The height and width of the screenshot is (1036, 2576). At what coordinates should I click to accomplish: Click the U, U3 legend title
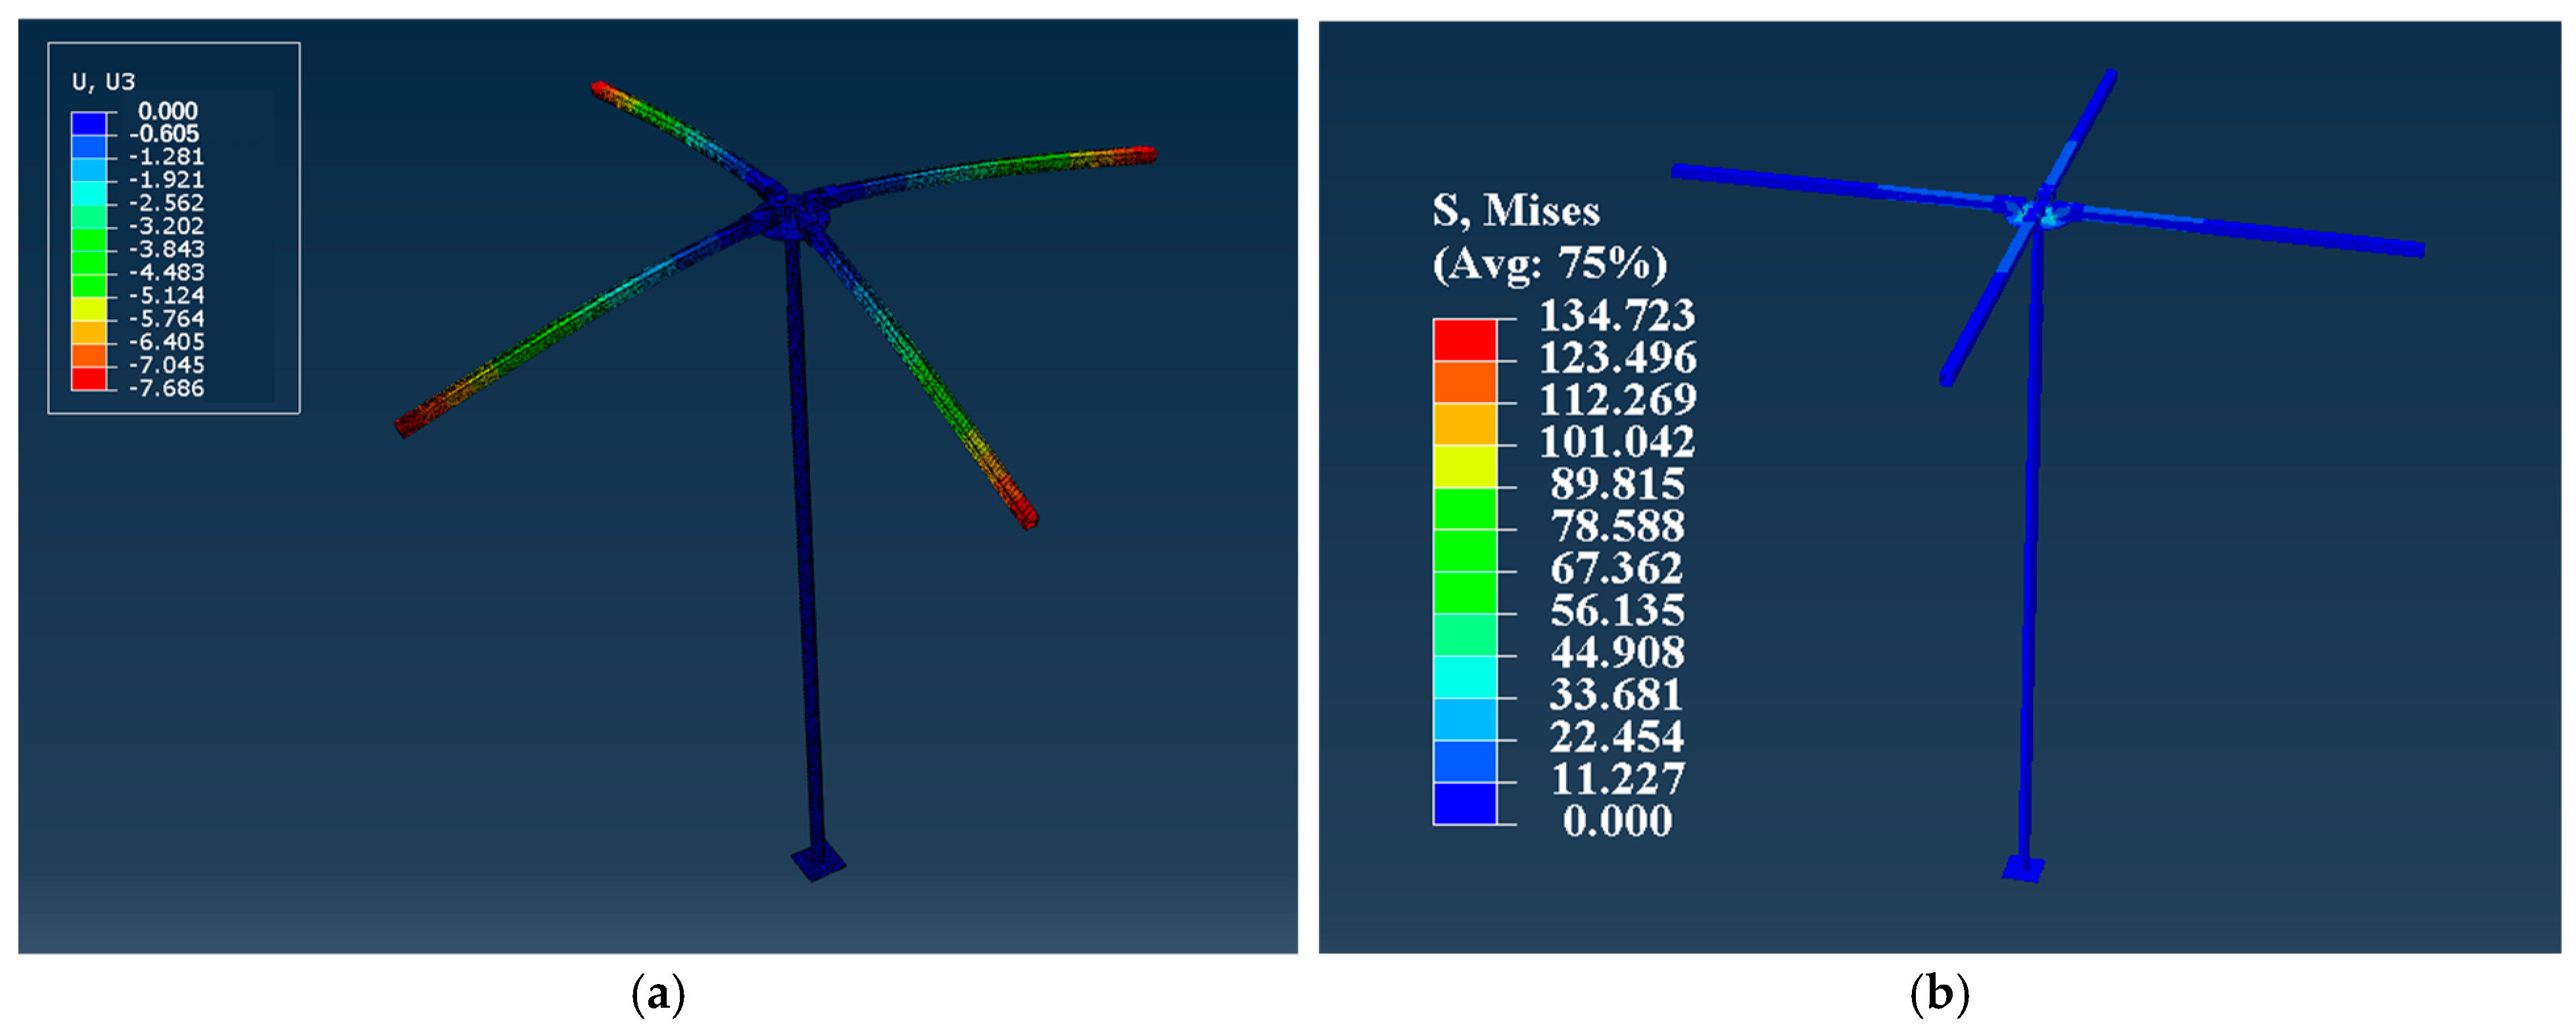tap(103, 81)
